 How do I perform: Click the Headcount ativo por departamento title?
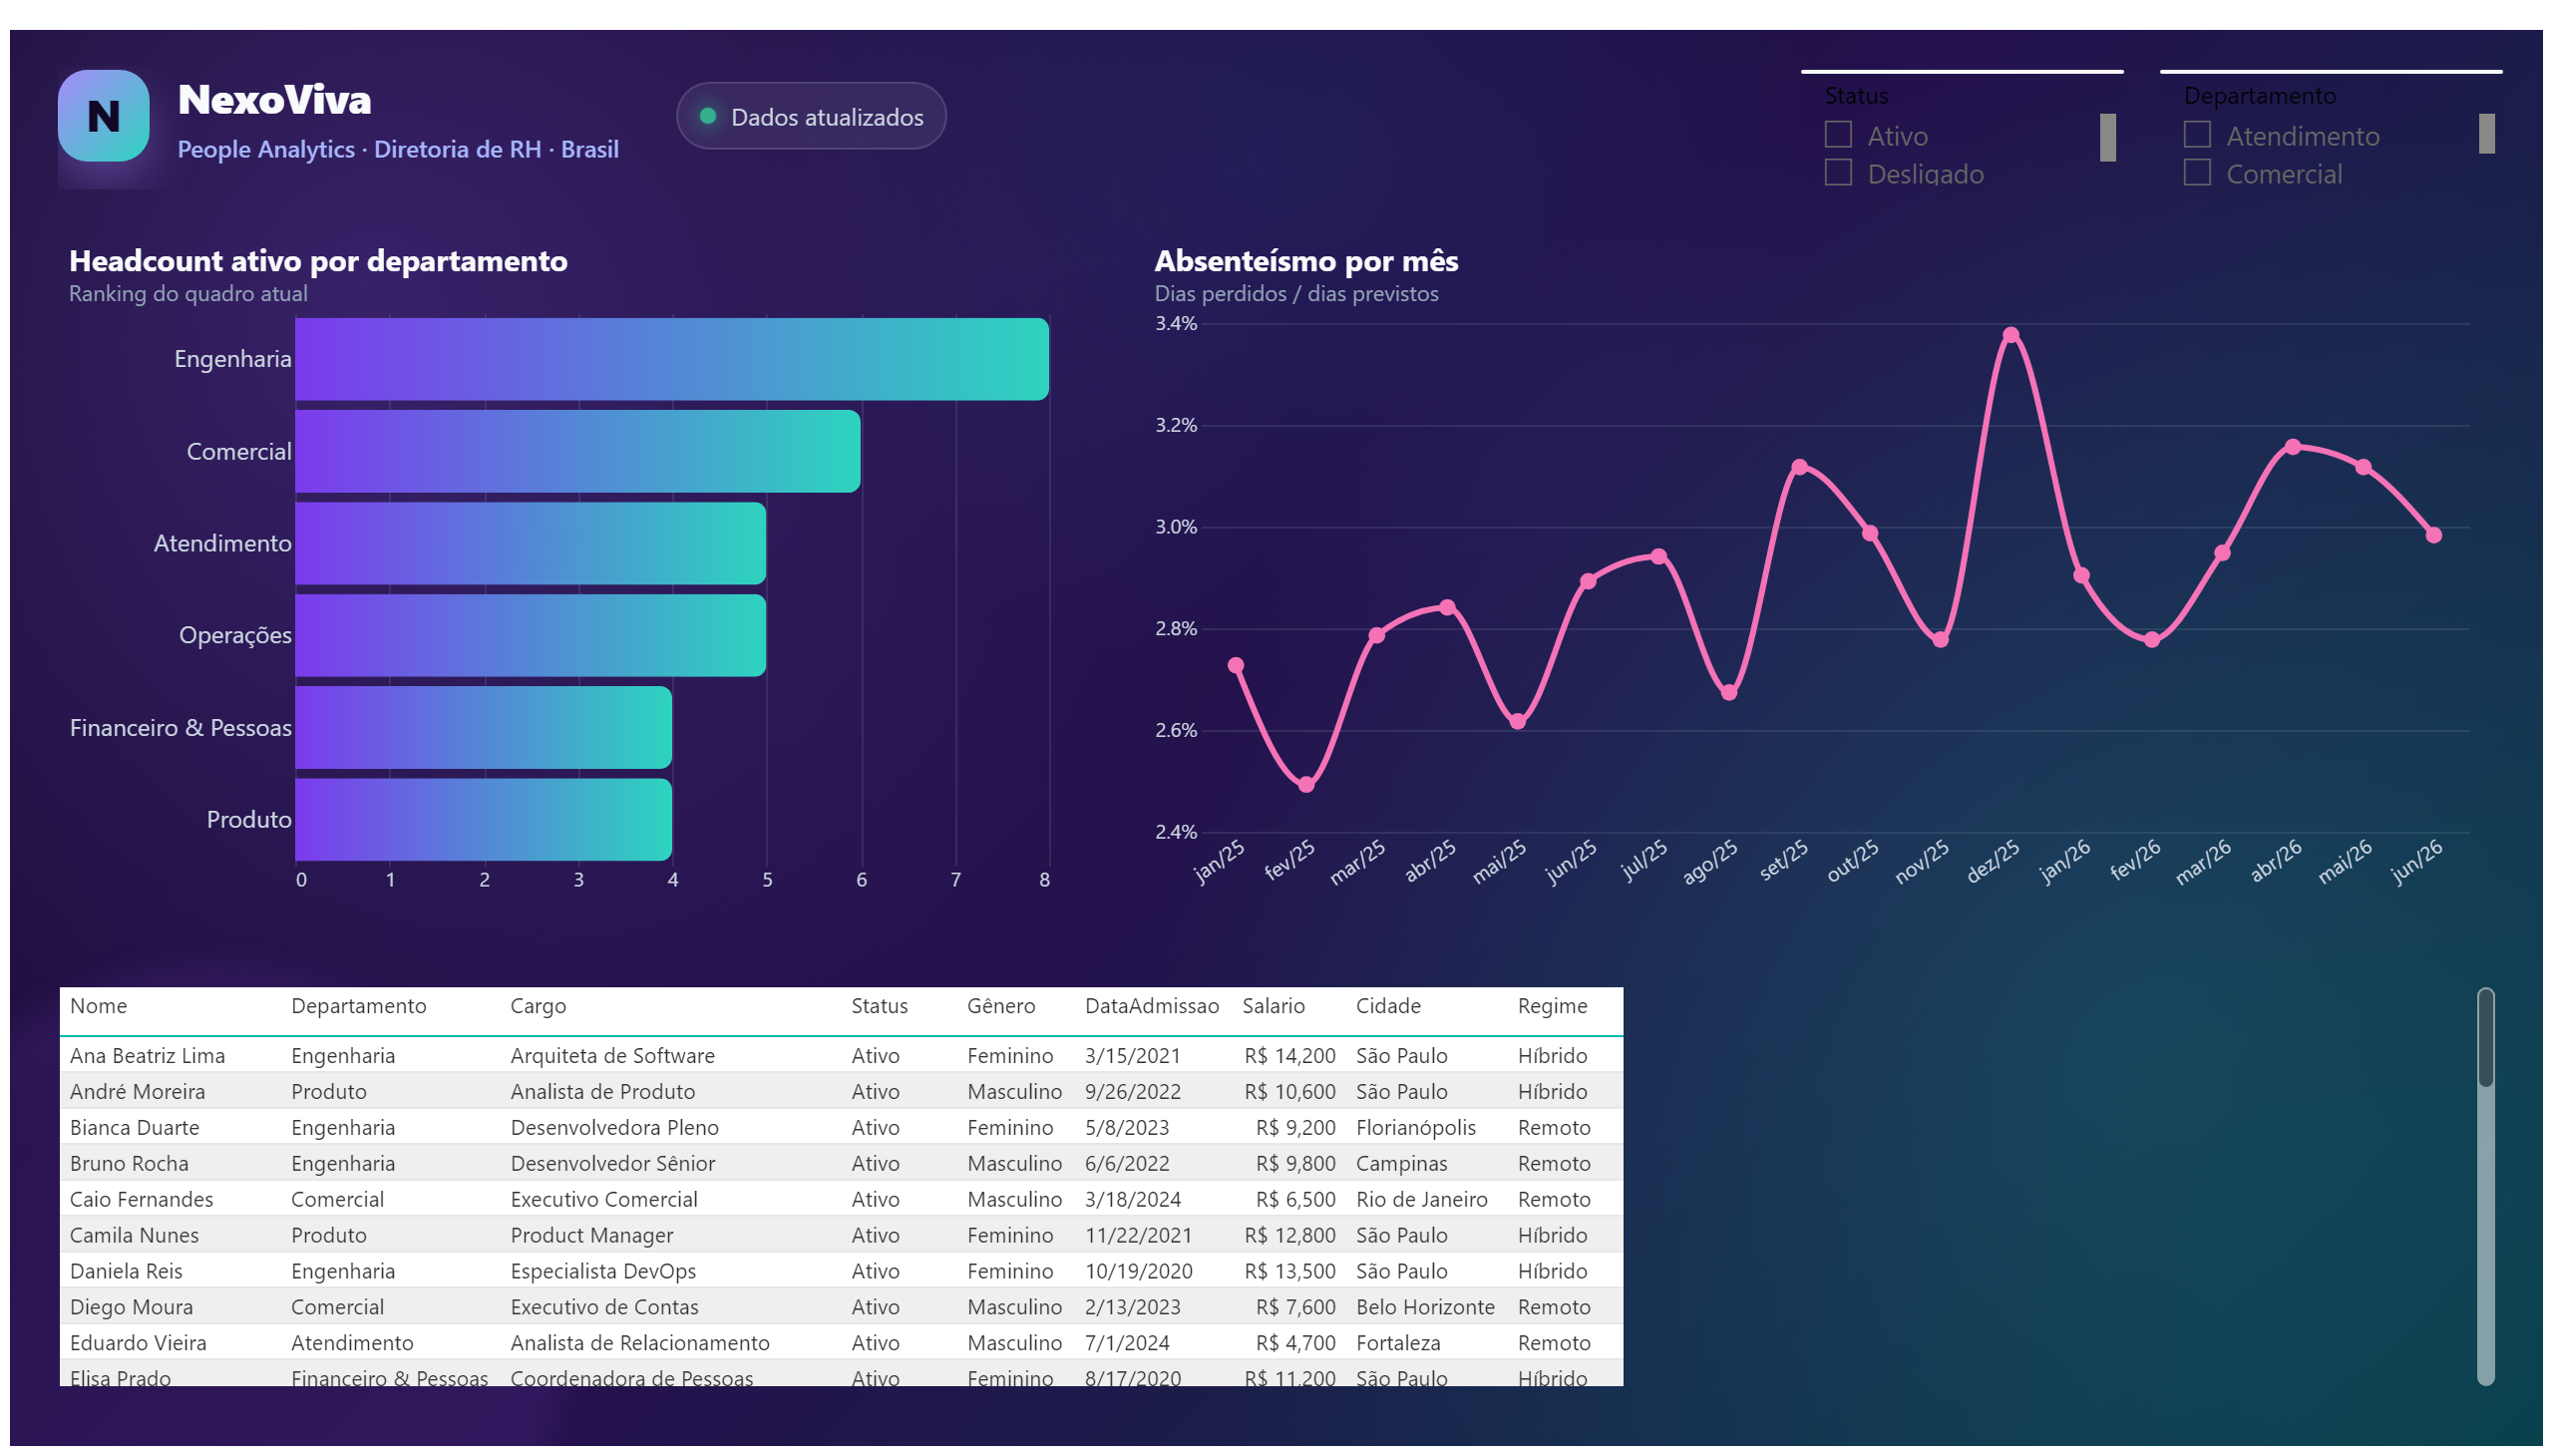point(318,261)
